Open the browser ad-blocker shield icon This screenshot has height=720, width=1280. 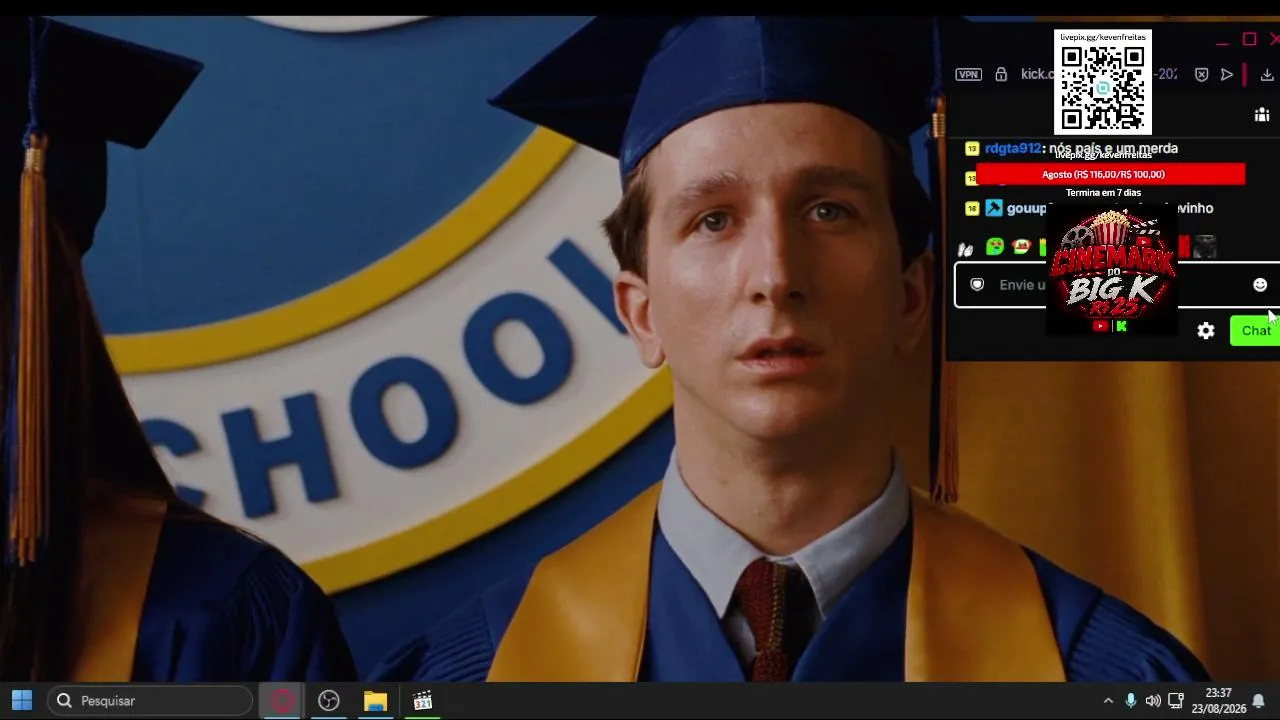coord(1202,74)
